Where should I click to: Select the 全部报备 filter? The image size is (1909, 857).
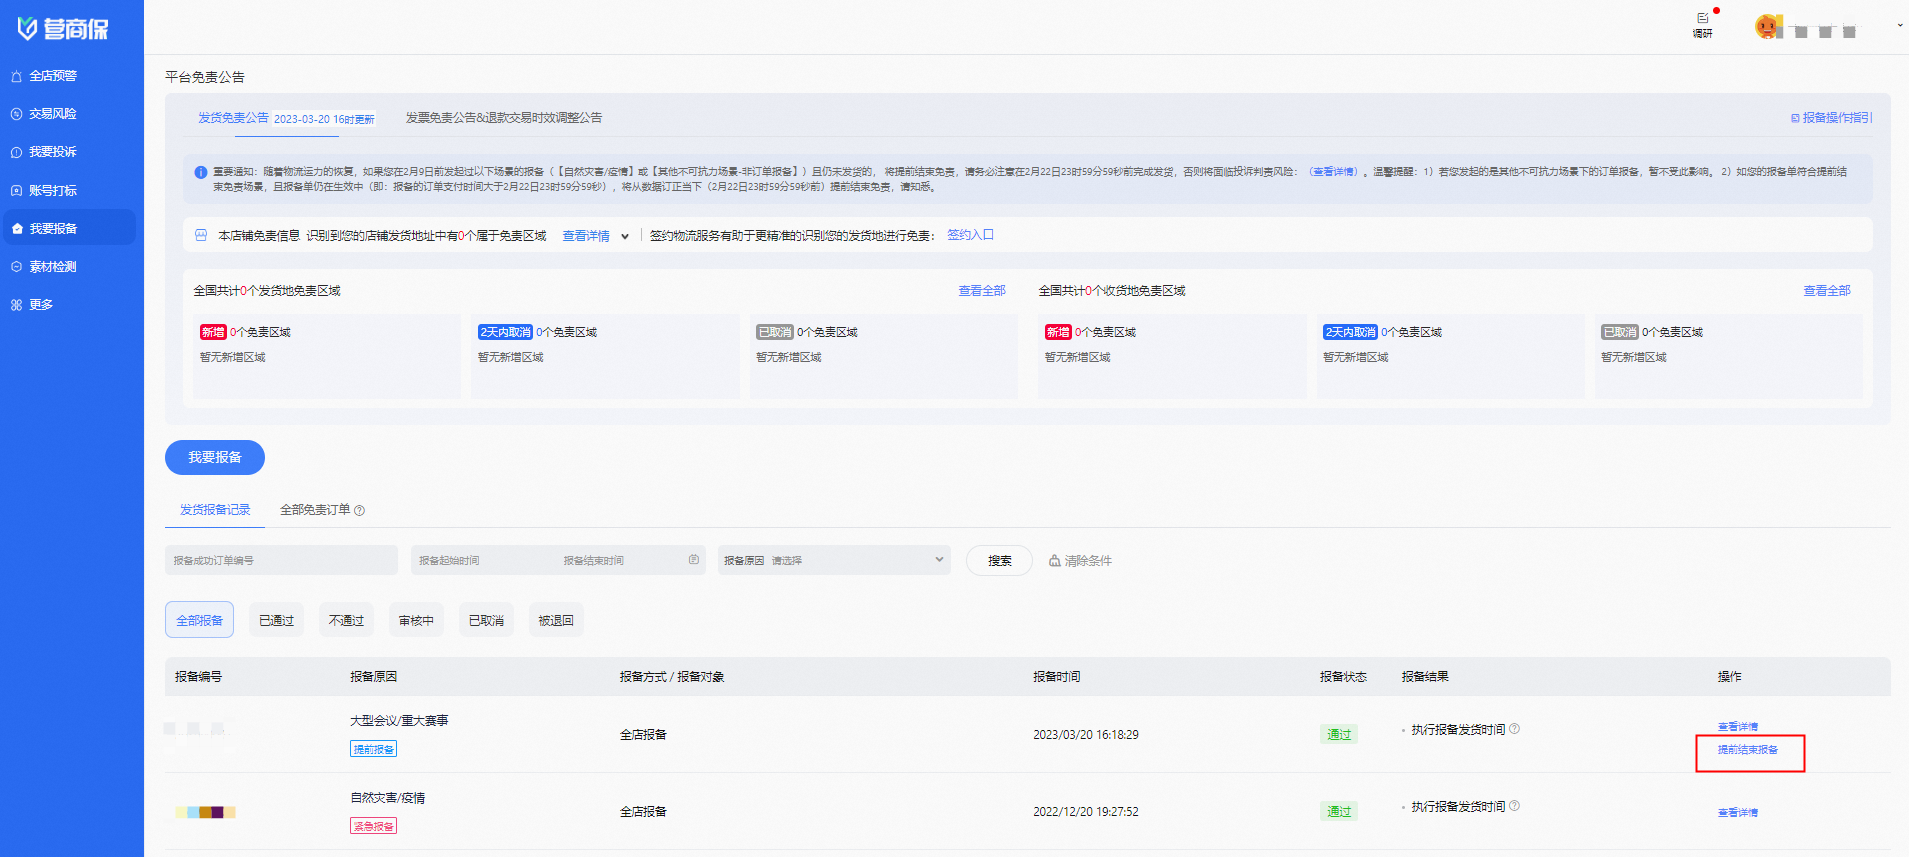200,620
